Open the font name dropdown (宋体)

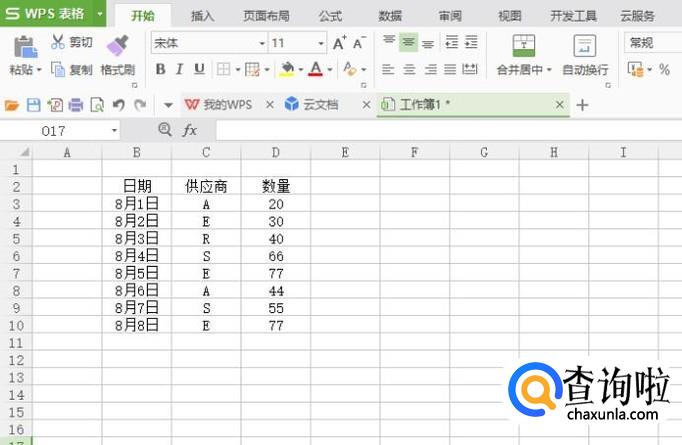point(262,43)
